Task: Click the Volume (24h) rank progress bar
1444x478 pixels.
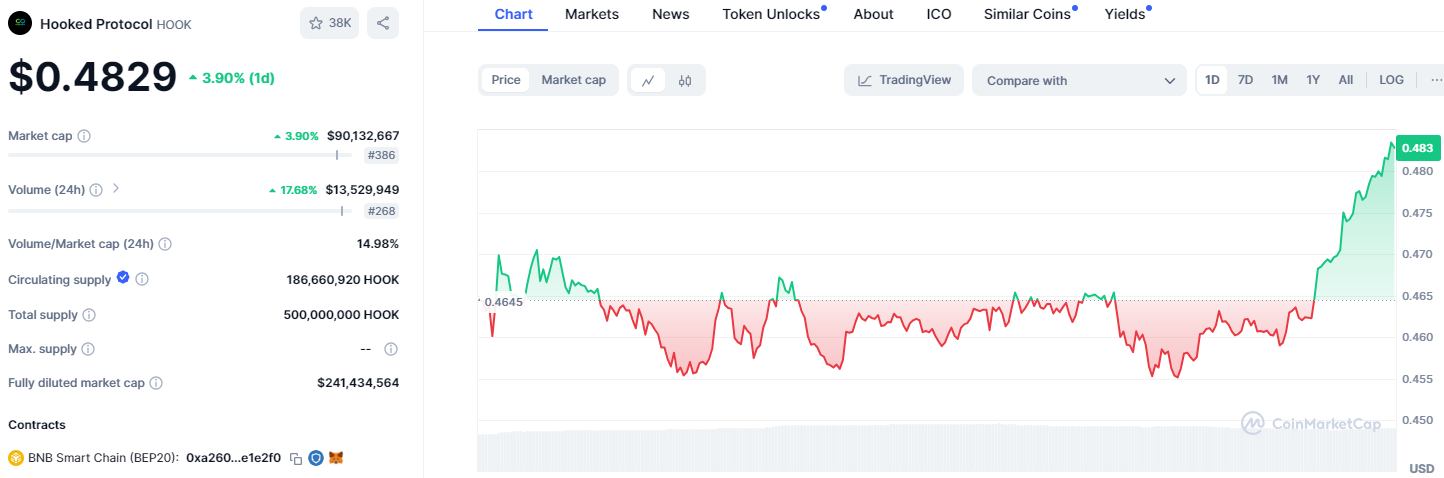Action: tap(181, 210)
